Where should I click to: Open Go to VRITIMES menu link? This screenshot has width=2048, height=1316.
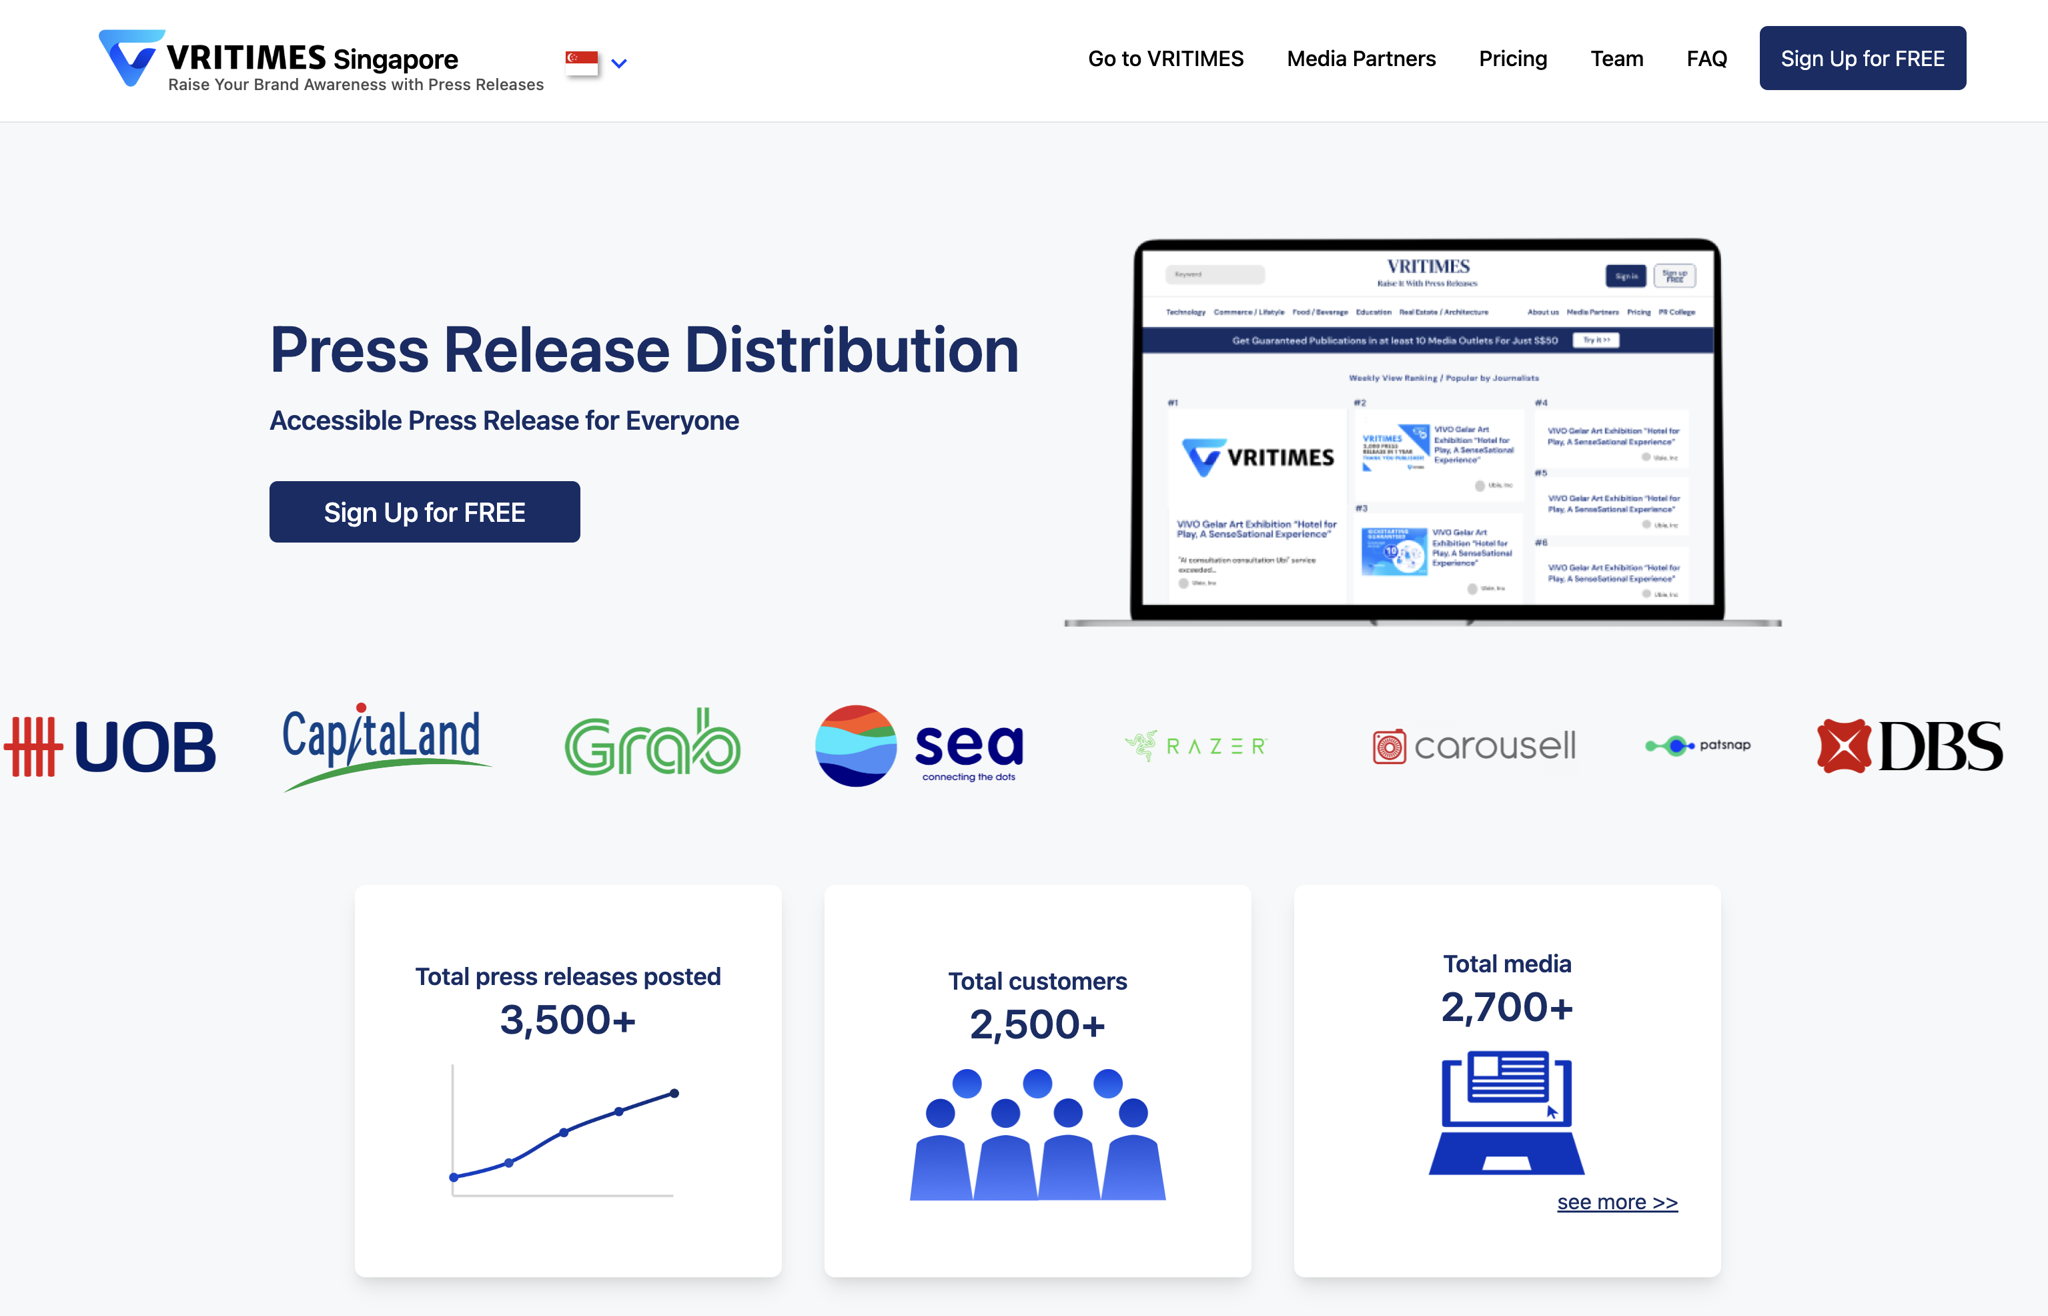(x=1166, y=59)
